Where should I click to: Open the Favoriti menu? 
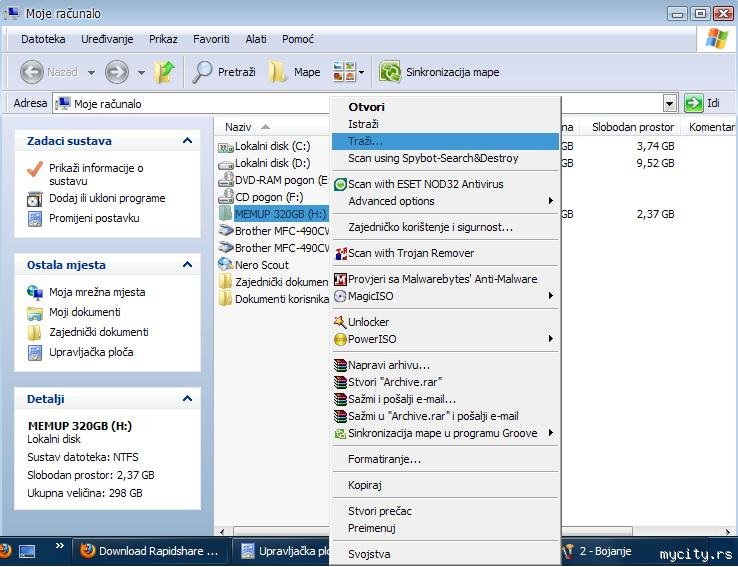tap(211, 39)
